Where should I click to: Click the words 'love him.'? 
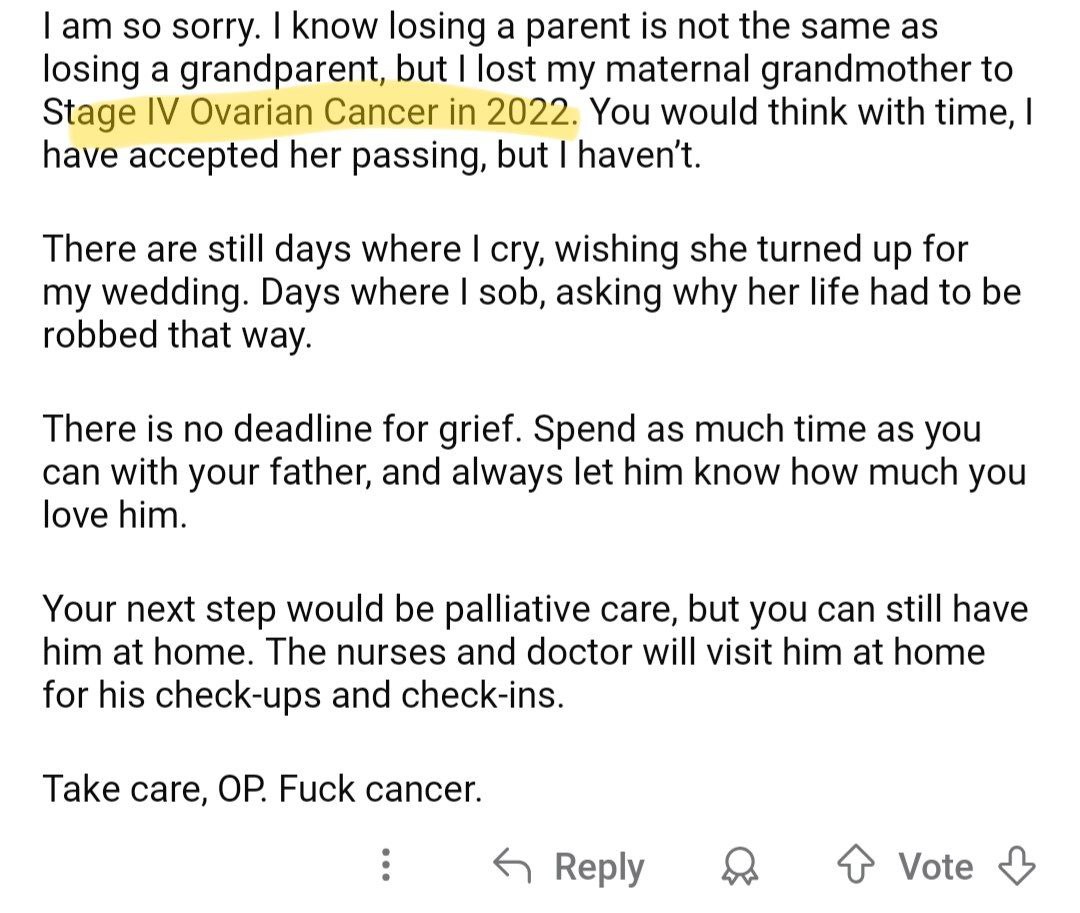[115, 514]
